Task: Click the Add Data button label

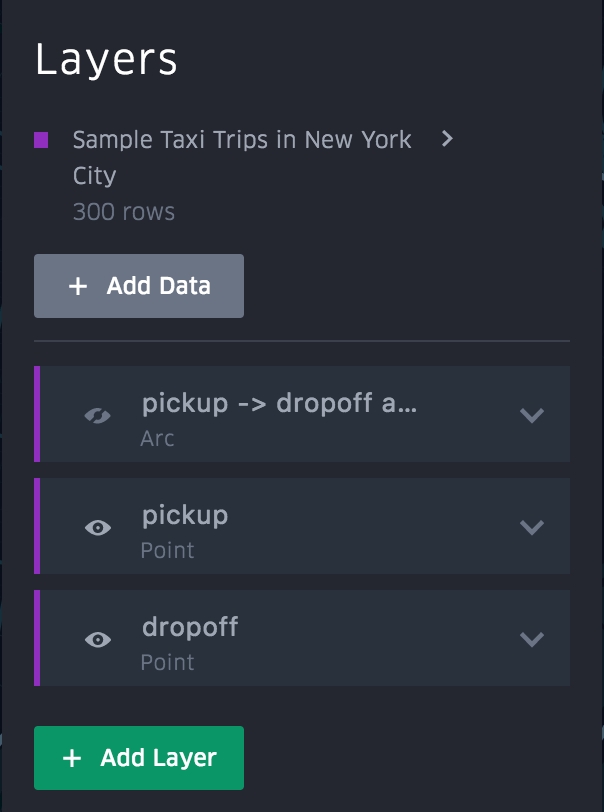Action: [x=159, y=286]
